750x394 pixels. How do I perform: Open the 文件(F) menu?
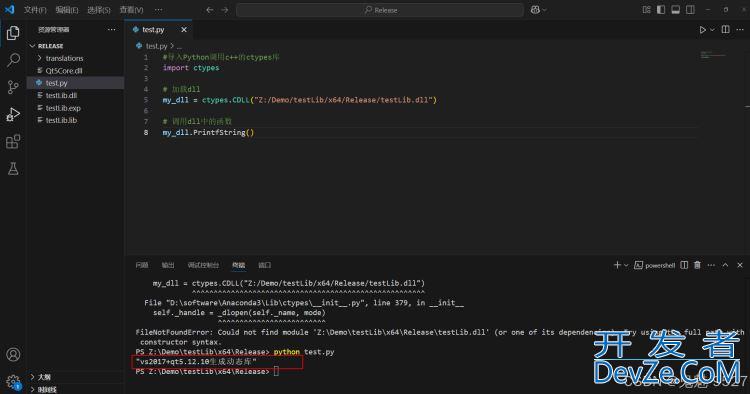35,10
